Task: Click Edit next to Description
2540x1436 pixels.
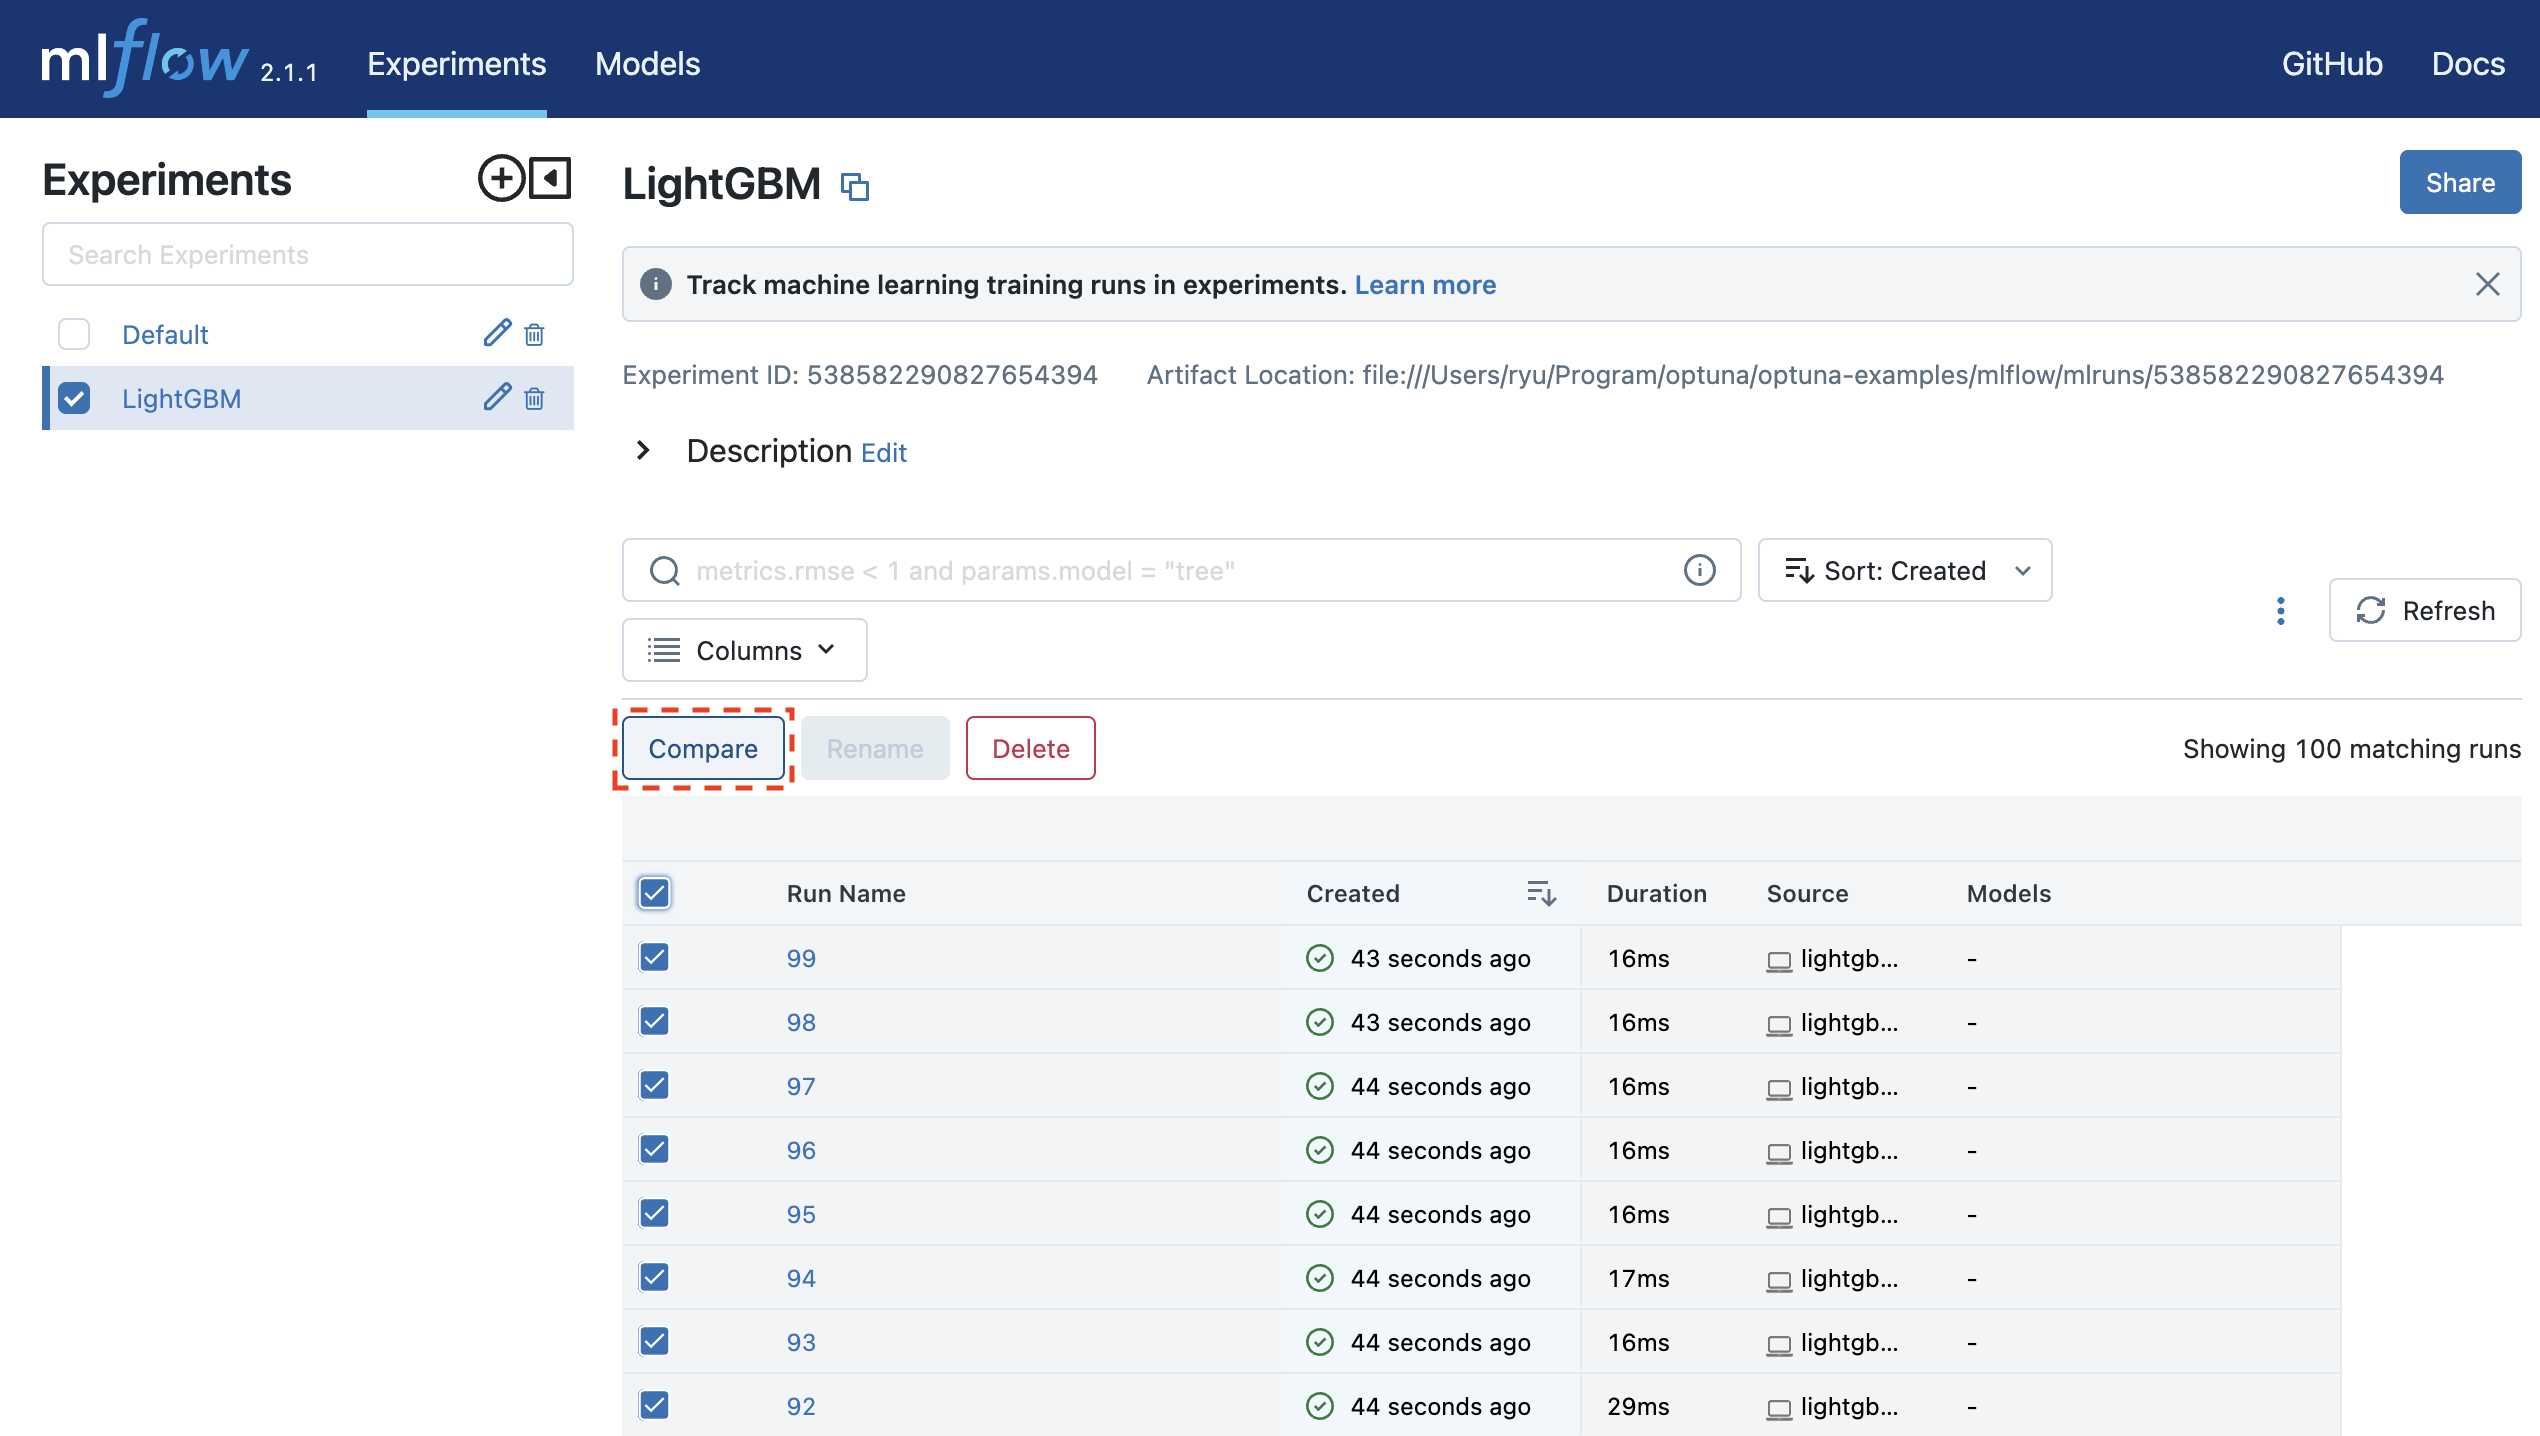Action: (884, 453)
